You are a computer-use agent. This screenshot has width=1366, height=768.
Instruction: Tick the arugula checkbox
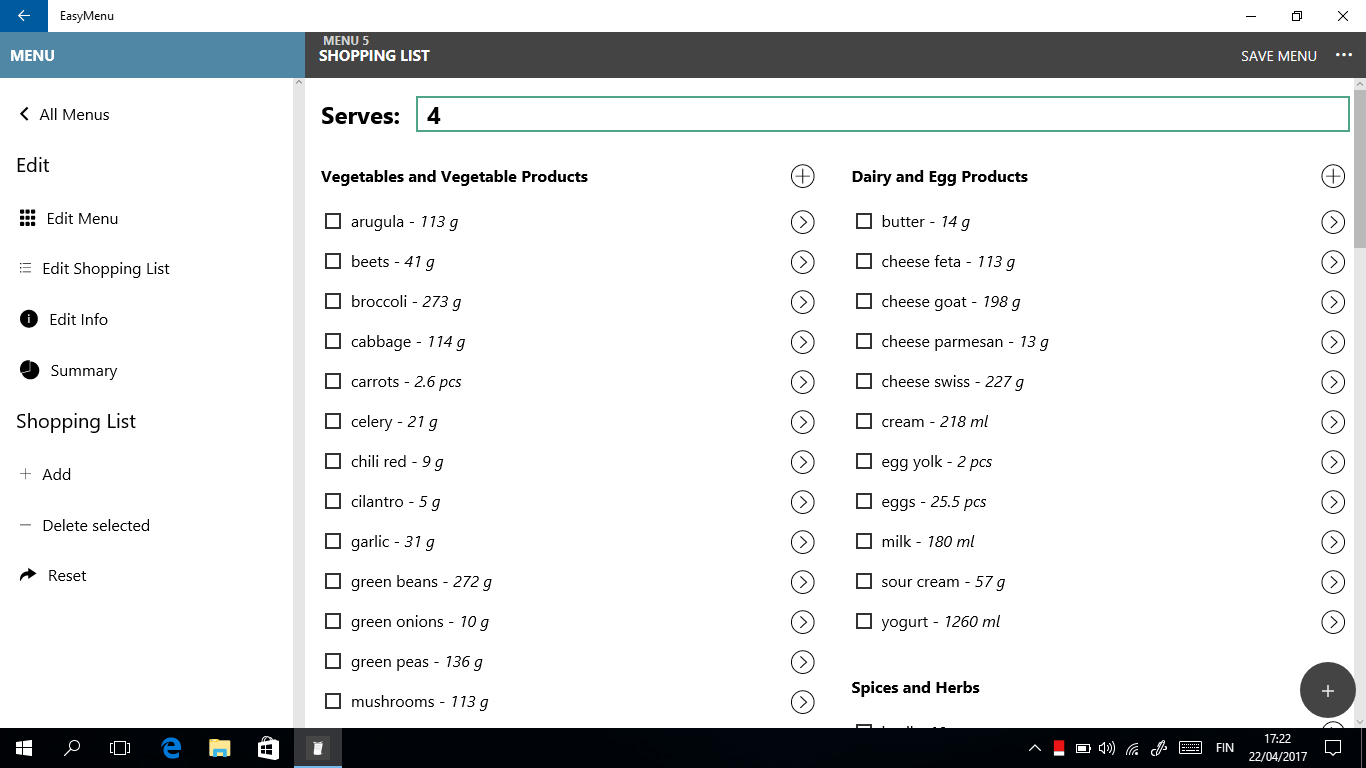pyautogui.click(x=333, y=221)
